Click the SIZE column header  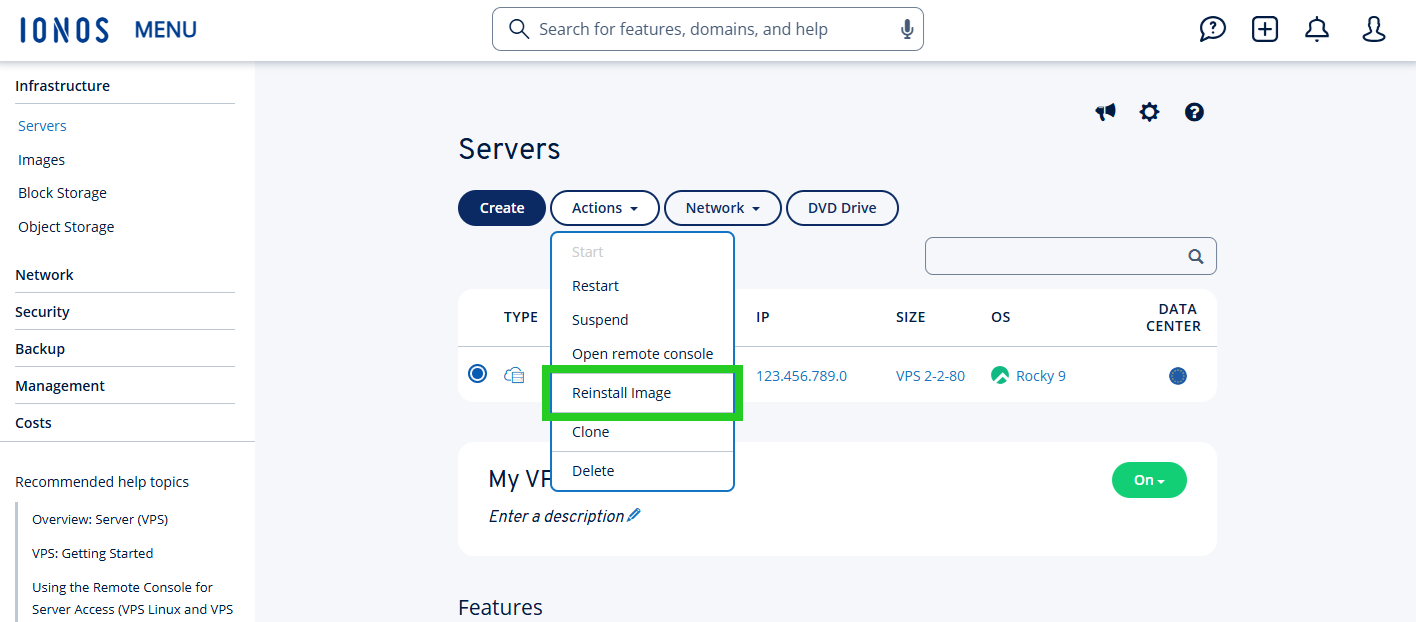(x=911, y=317)
